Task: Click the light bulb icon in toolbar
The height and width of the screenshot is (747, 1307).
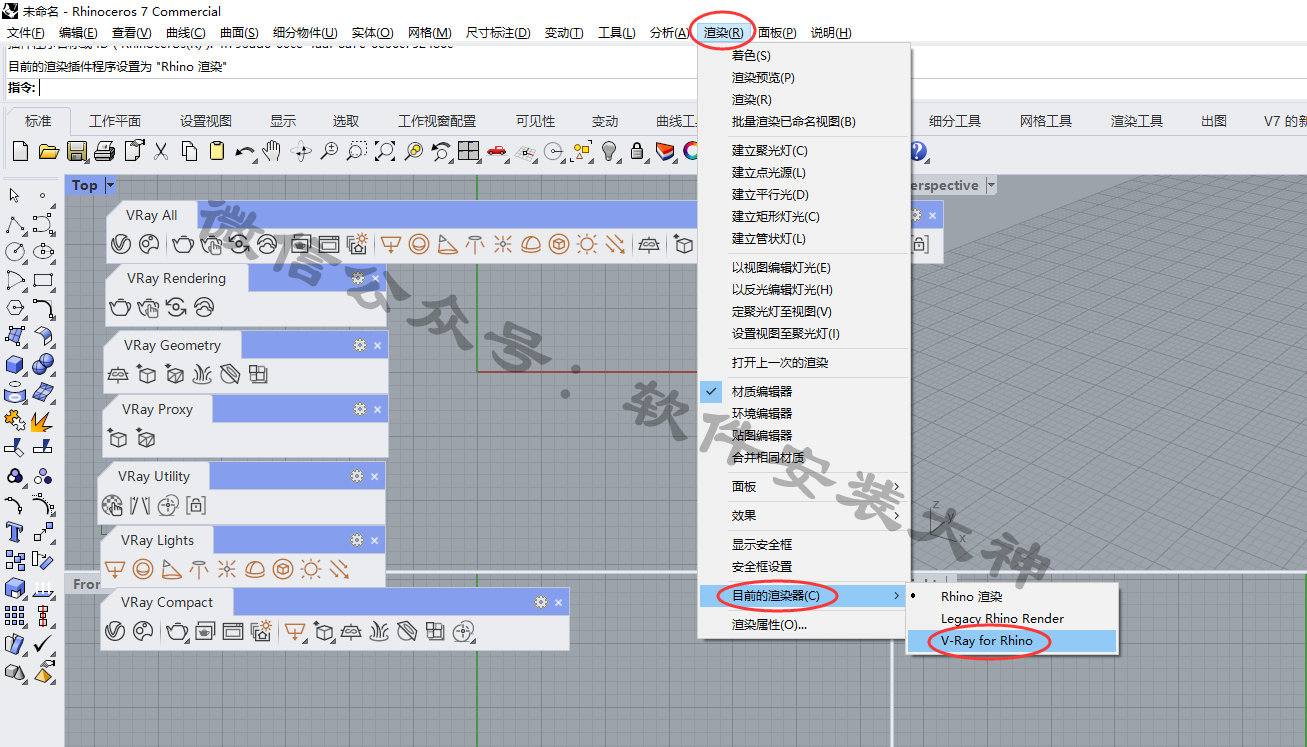Action: [x=608, y=152]
